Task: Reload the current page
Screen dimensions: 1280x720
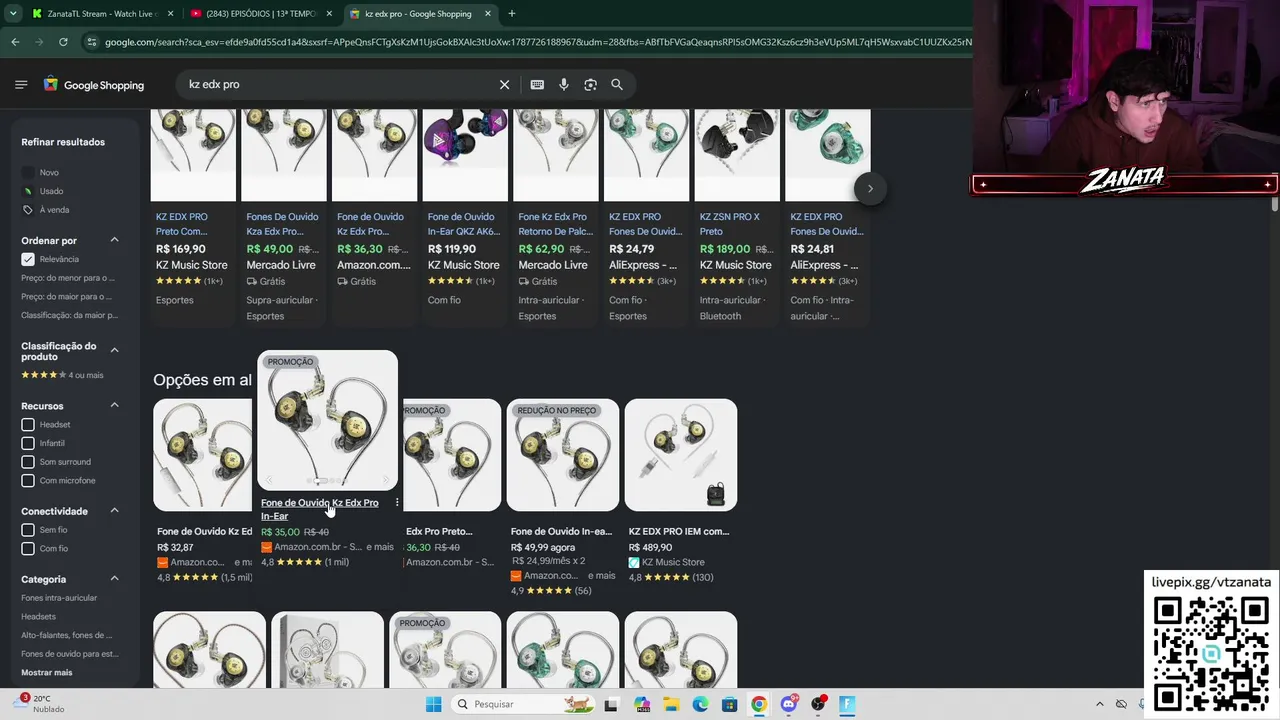Action: [63, 42]
